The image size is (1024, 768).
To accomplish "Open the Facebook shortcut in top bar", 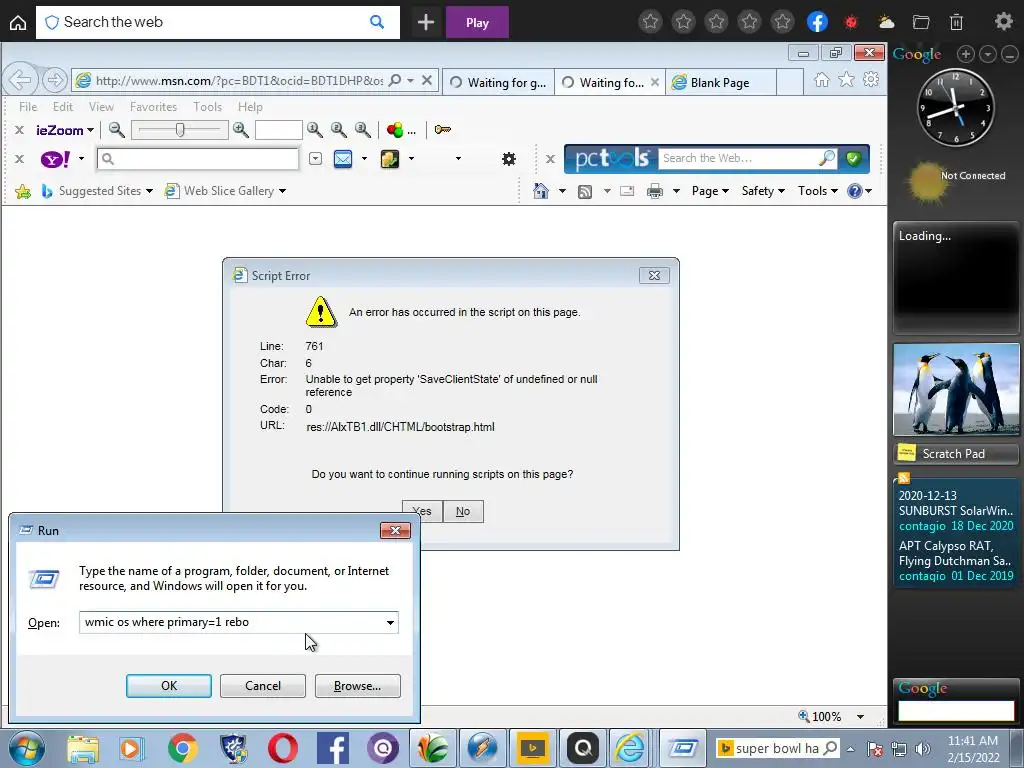I will pyautogui.click(x=817, y=22).
